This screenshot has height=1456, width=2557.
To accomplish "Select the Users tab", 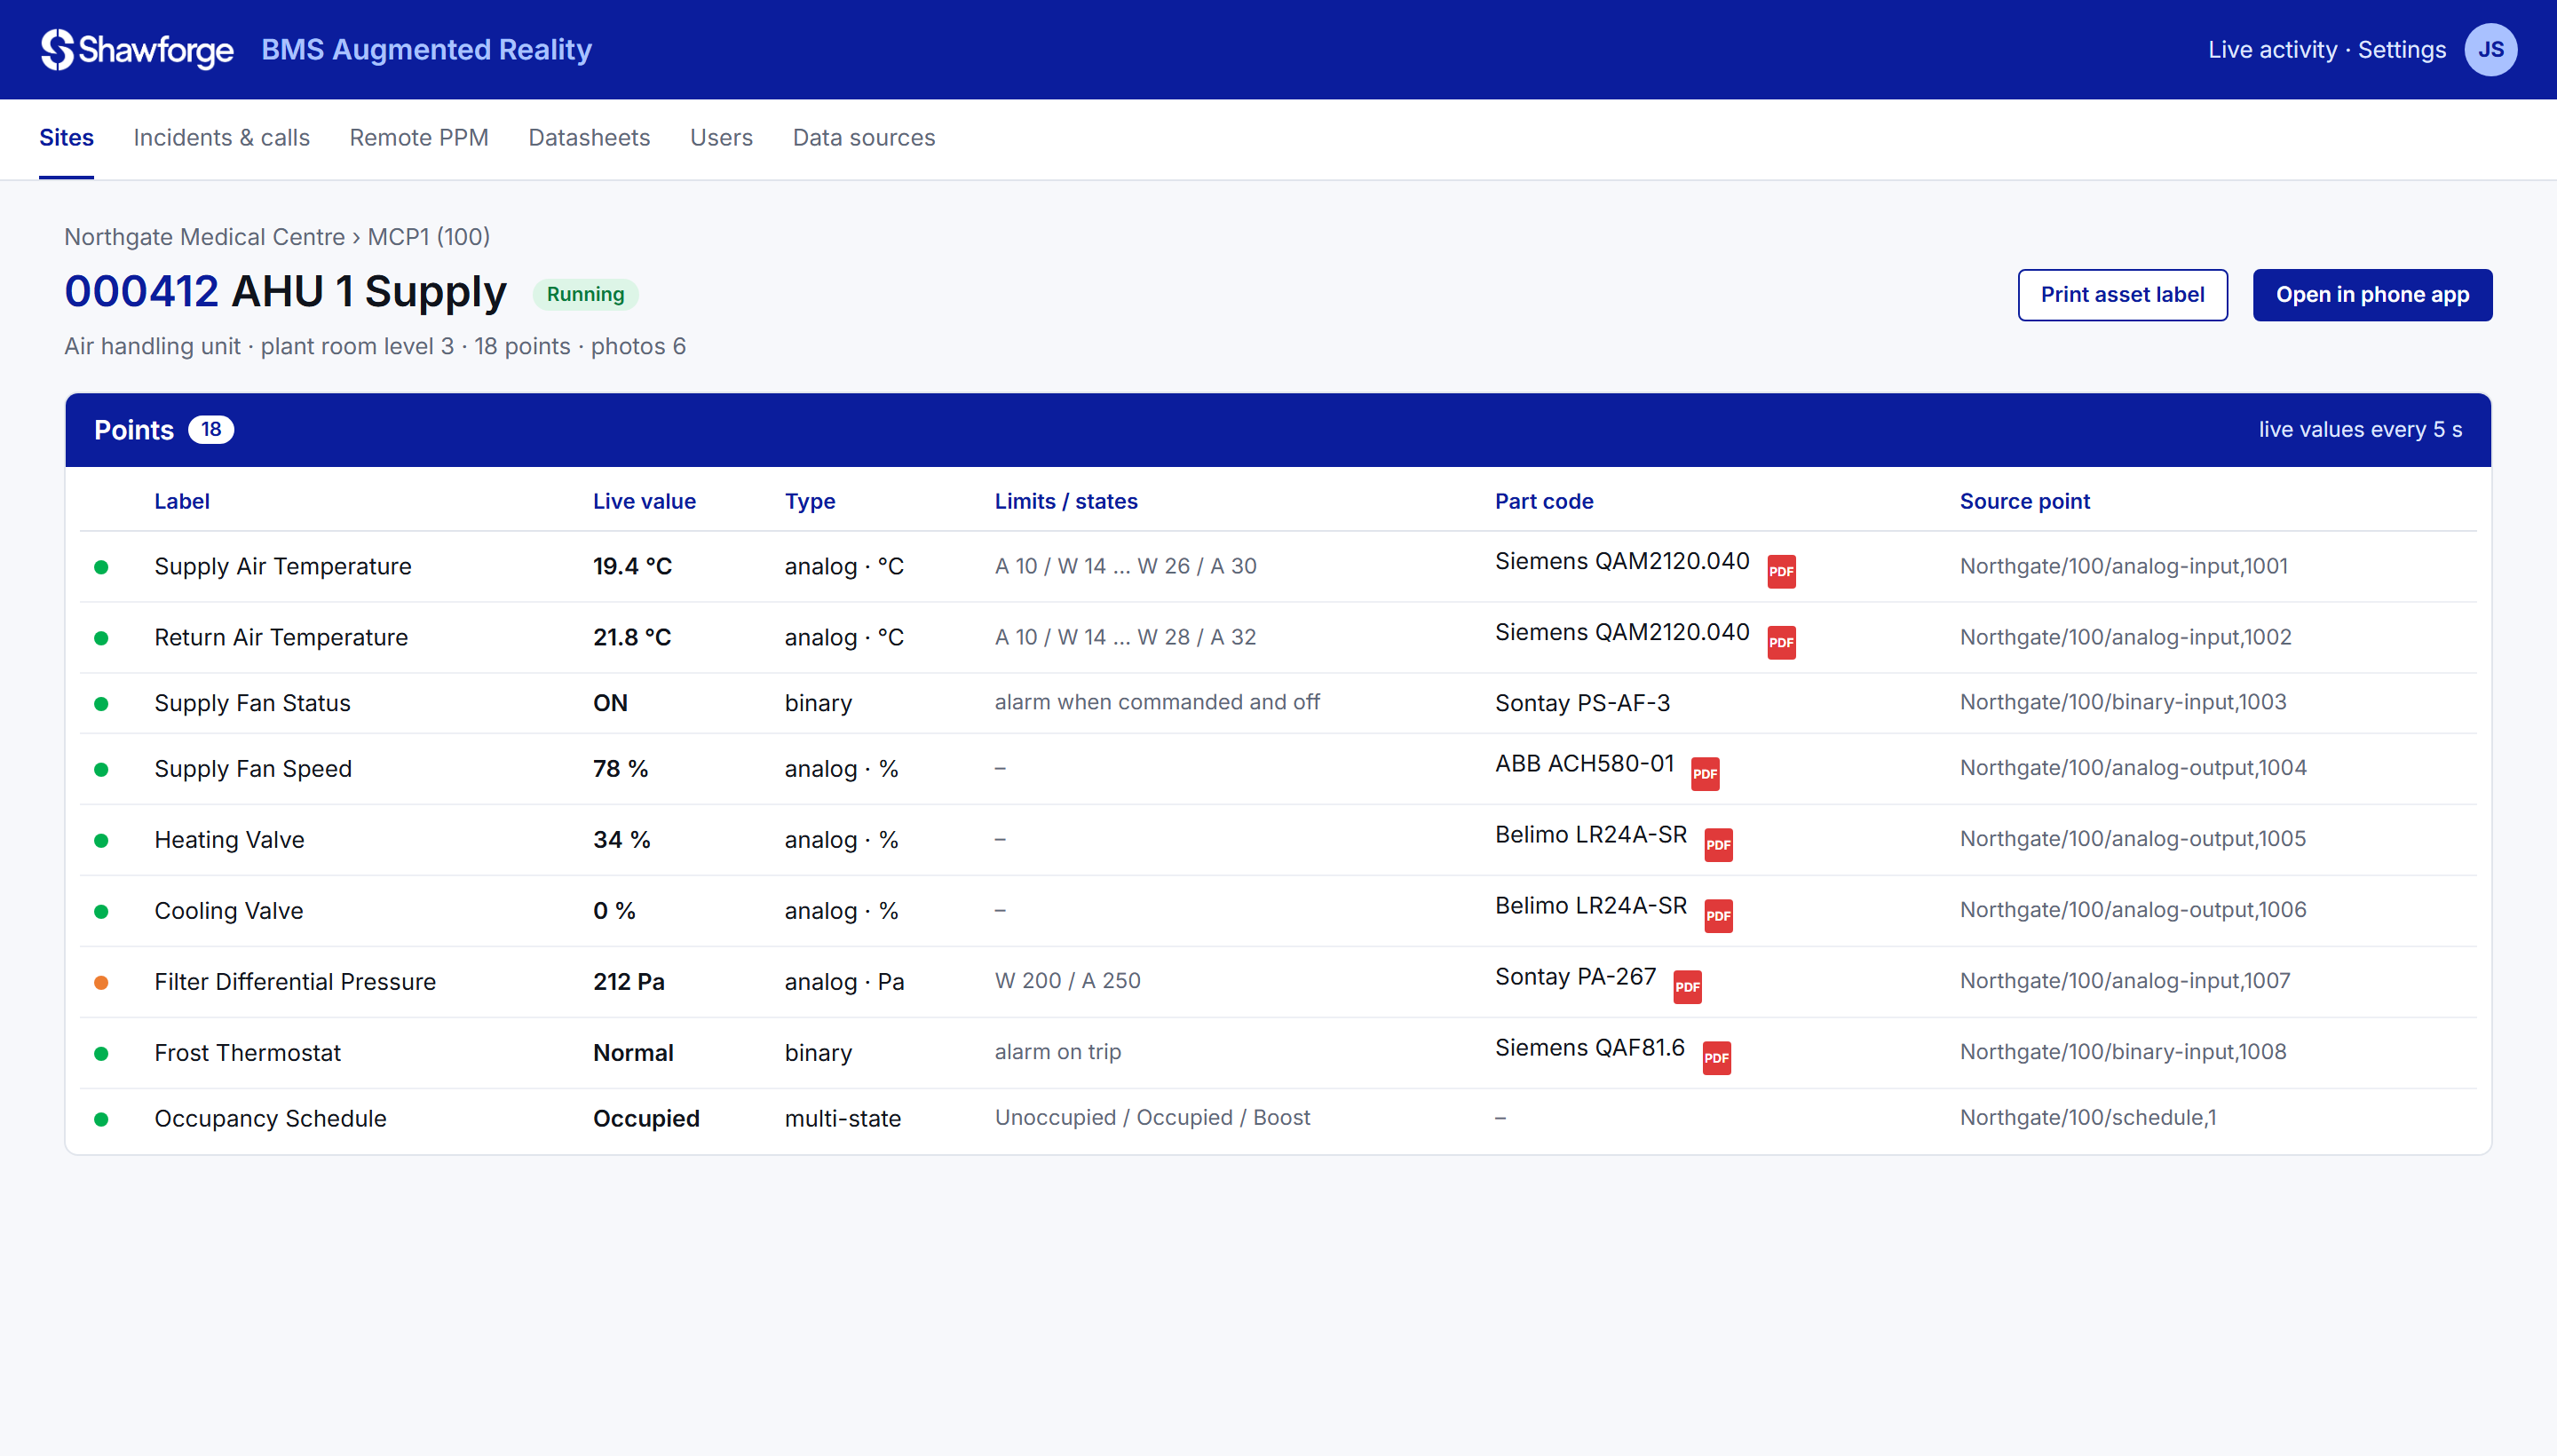I will pos(721,138).
